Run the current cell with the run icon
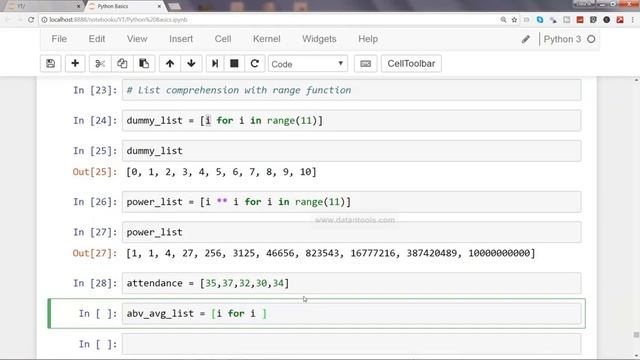 click(x=215, y=64)
